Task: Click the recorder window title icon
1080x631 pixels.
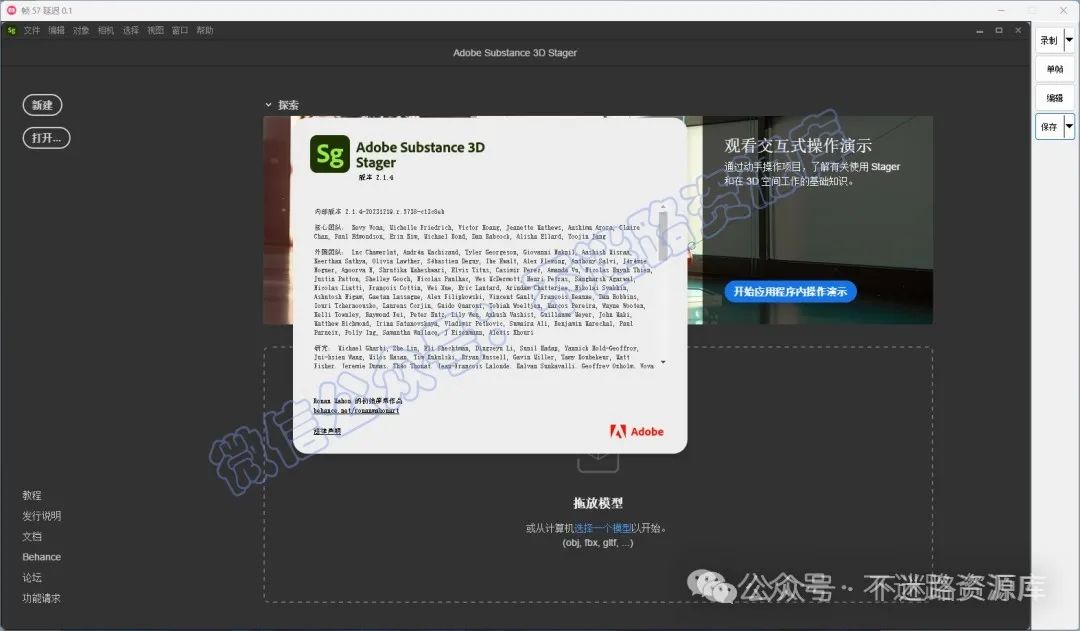Action: pyautogui.click(x=11, y=10)
